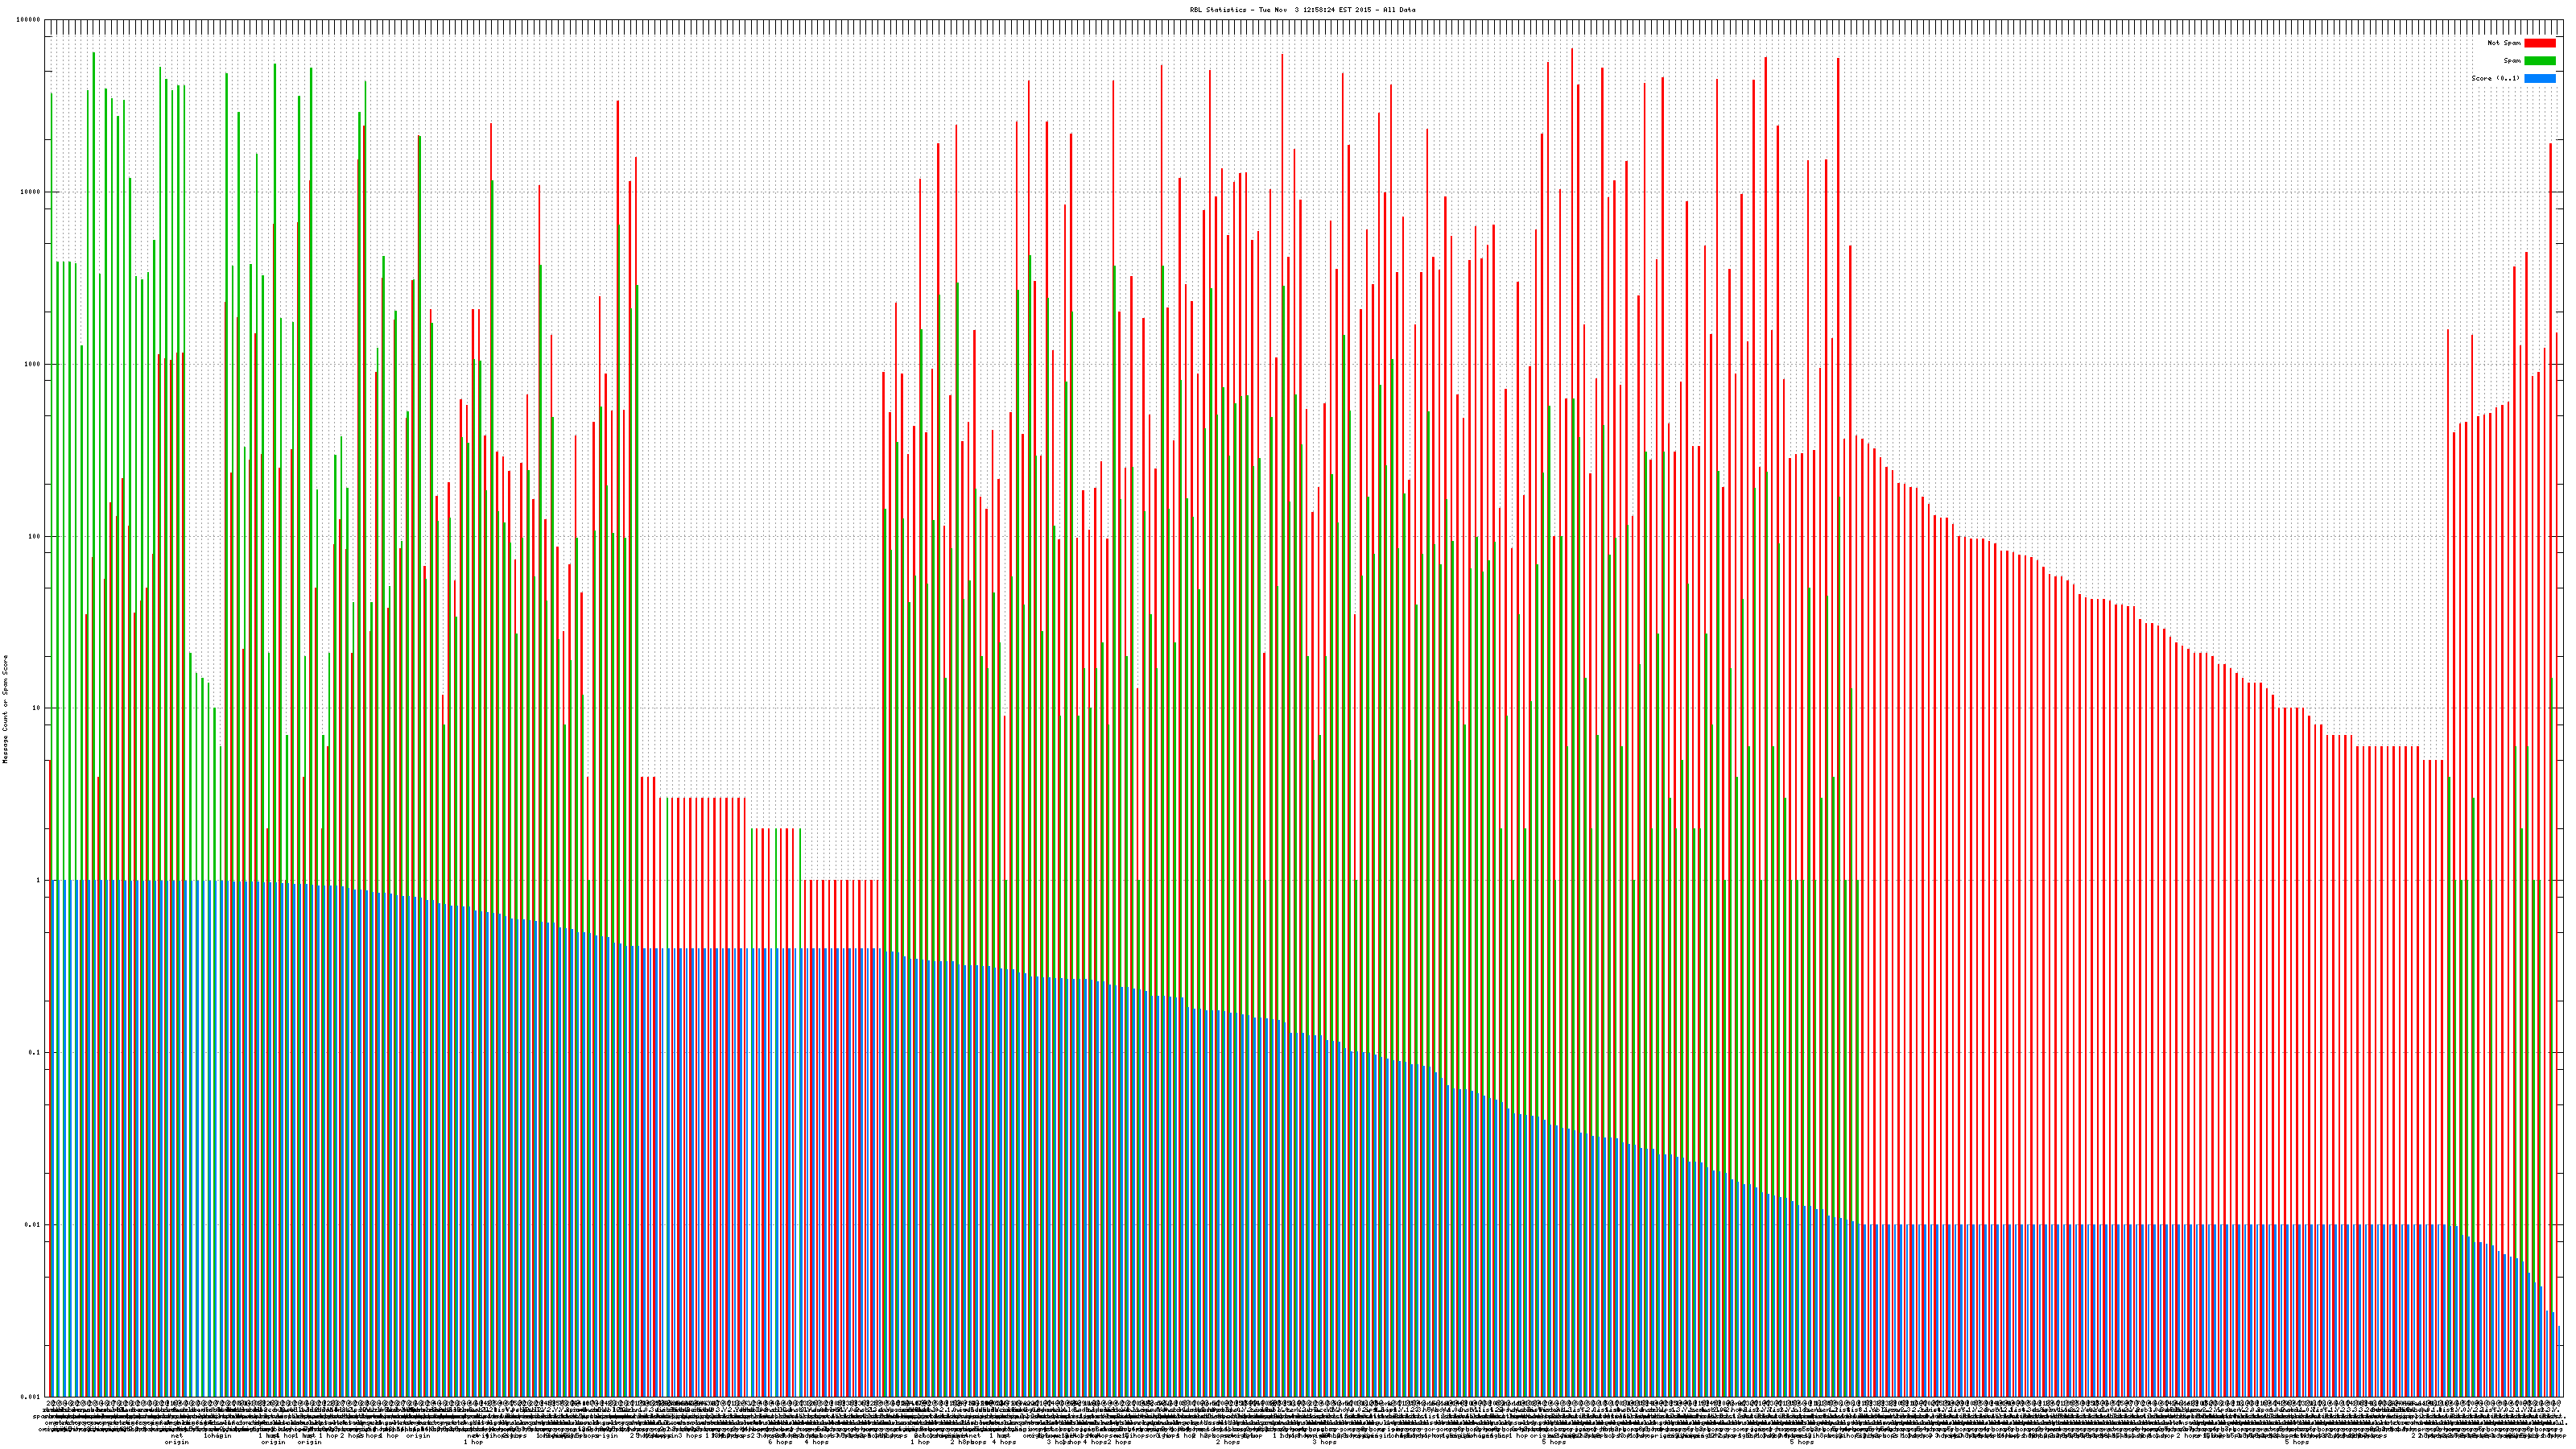Click the 1 y-axis tick label

point(39,880)
